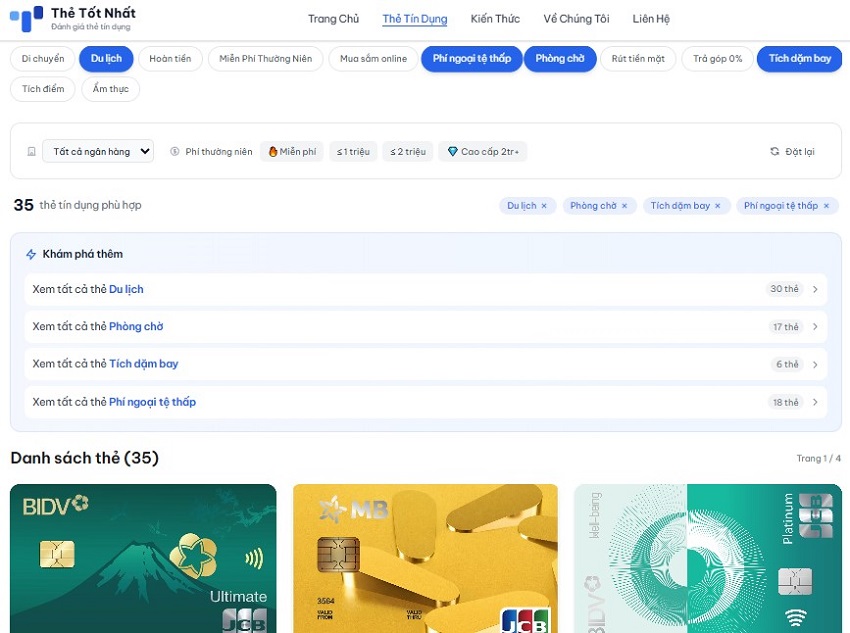The image size is (850, 633).
Task: Go to the Trang Chủ page
Action: (x=333, y=19)
